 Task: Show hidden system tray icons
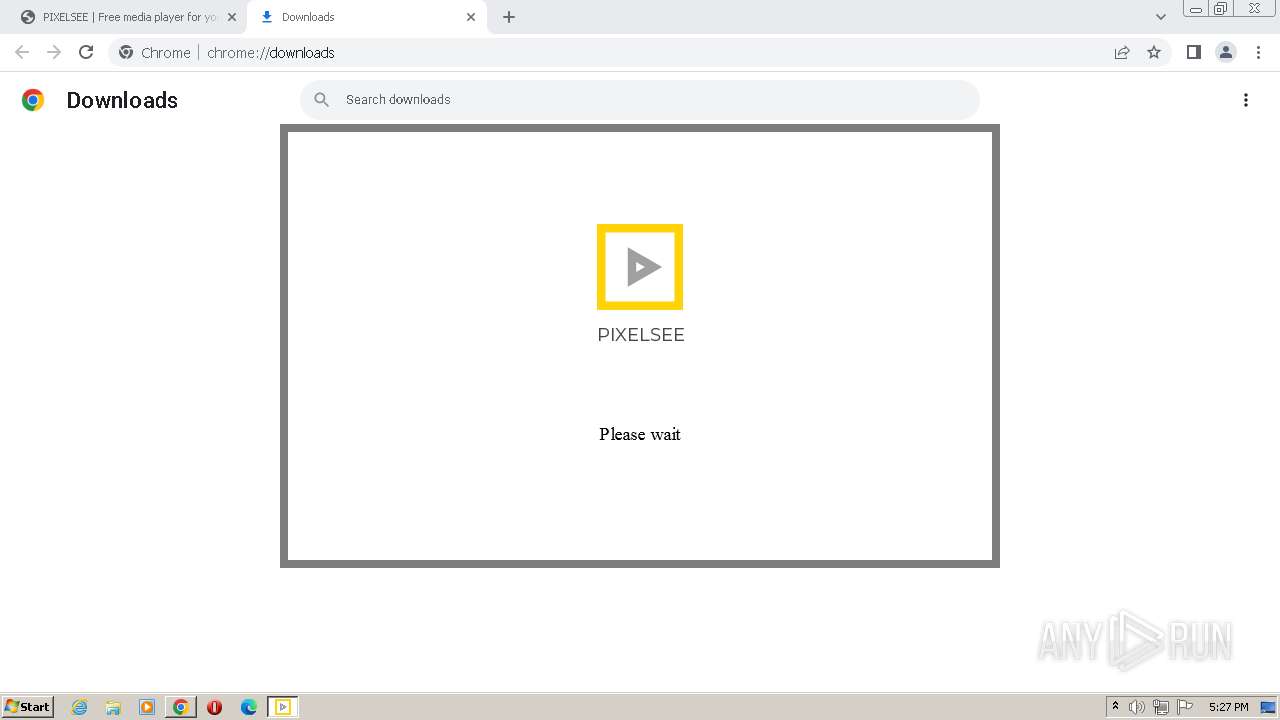(x=1115, y=707)
